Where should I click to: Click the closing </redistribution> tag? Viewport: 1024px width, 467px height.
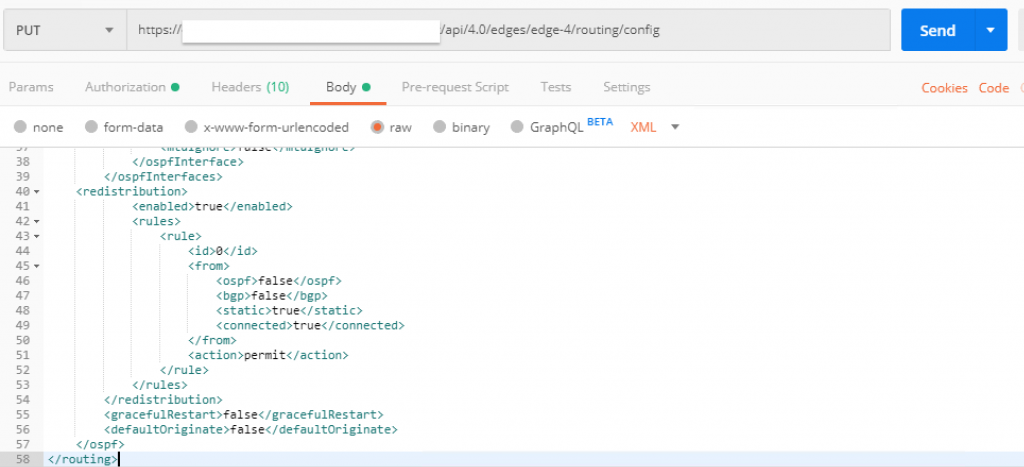tap(163, 400)
